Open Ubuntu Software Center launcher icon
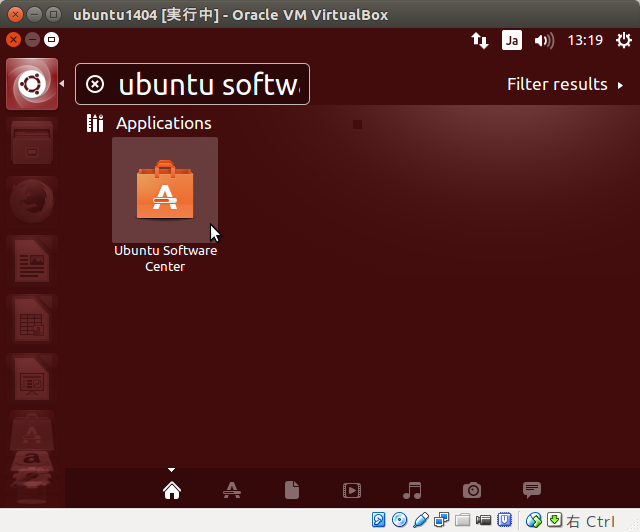 point(32,432)
